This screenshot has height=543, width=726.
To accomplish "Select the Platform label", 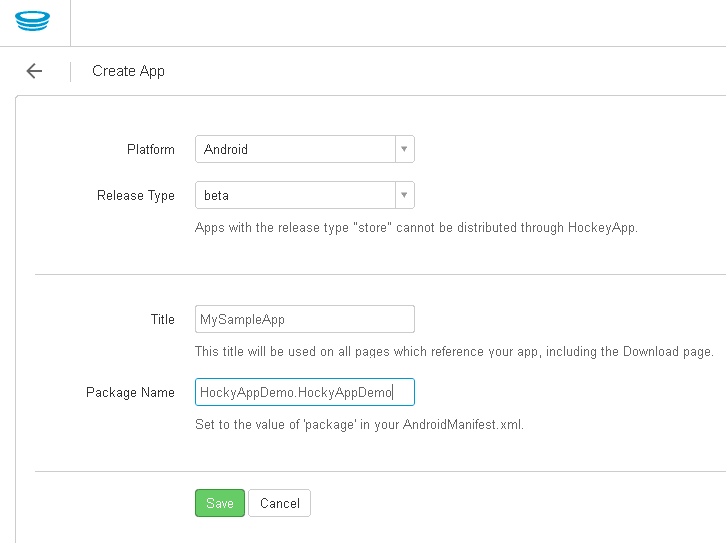I will (x=151, y=150).
